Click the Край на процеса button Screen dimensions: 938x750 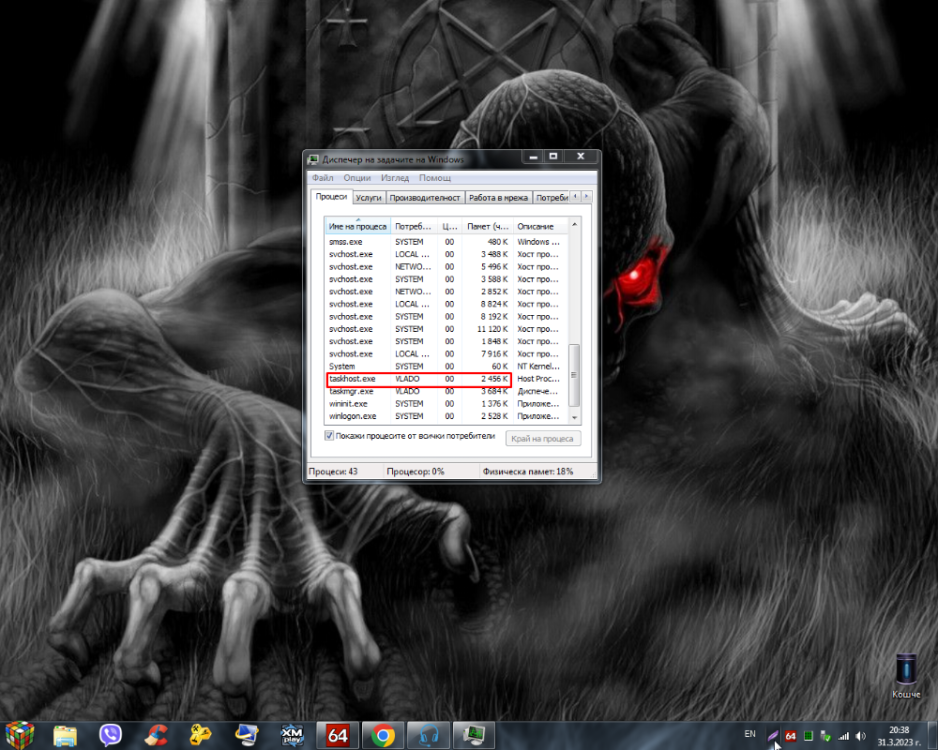(543, 438)
